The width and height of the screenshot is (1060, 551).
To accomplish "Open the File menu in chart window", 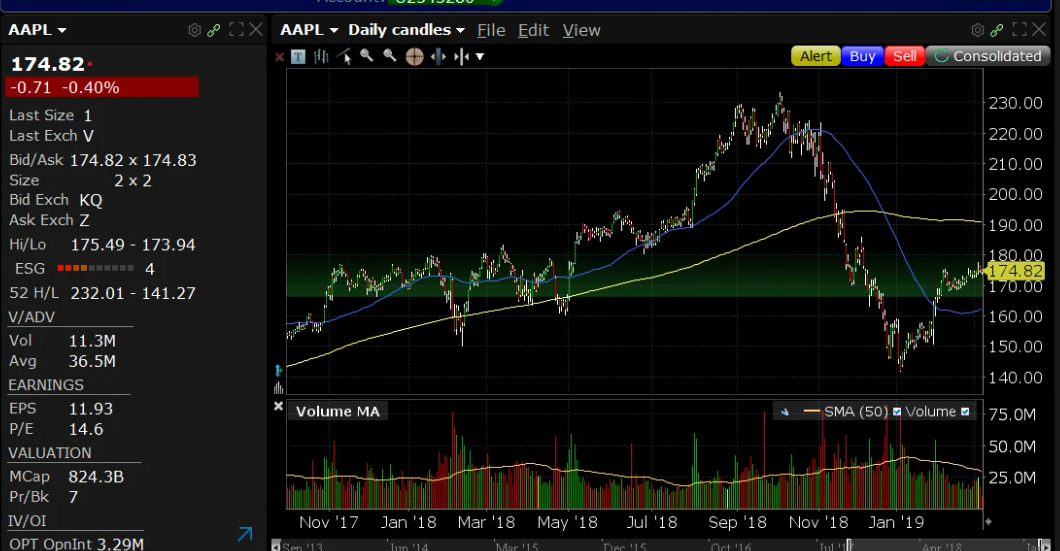I will pos(491,30).
